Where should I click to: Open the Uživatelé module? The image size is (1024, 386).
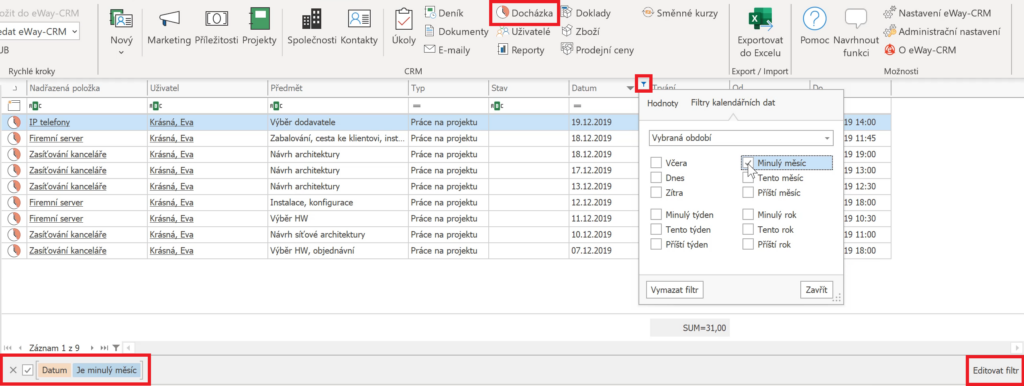tap(523, 31)
